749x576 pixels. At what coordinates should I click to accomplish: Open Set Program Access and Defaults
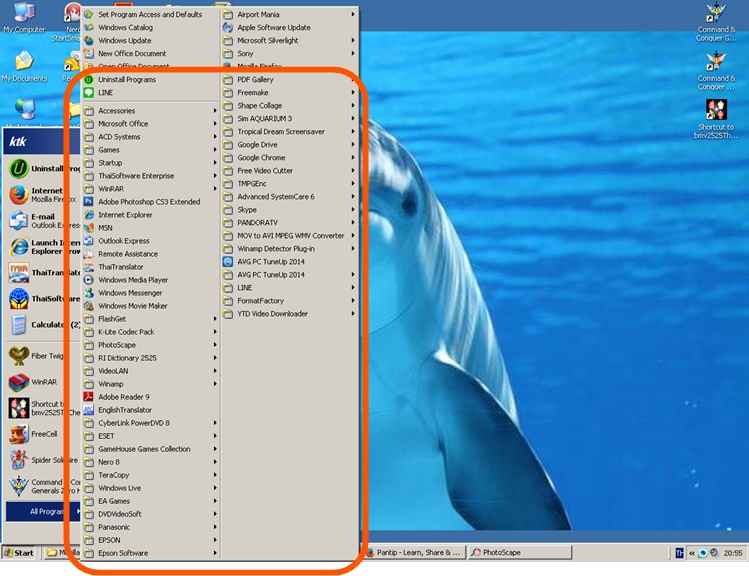point(150,14)
